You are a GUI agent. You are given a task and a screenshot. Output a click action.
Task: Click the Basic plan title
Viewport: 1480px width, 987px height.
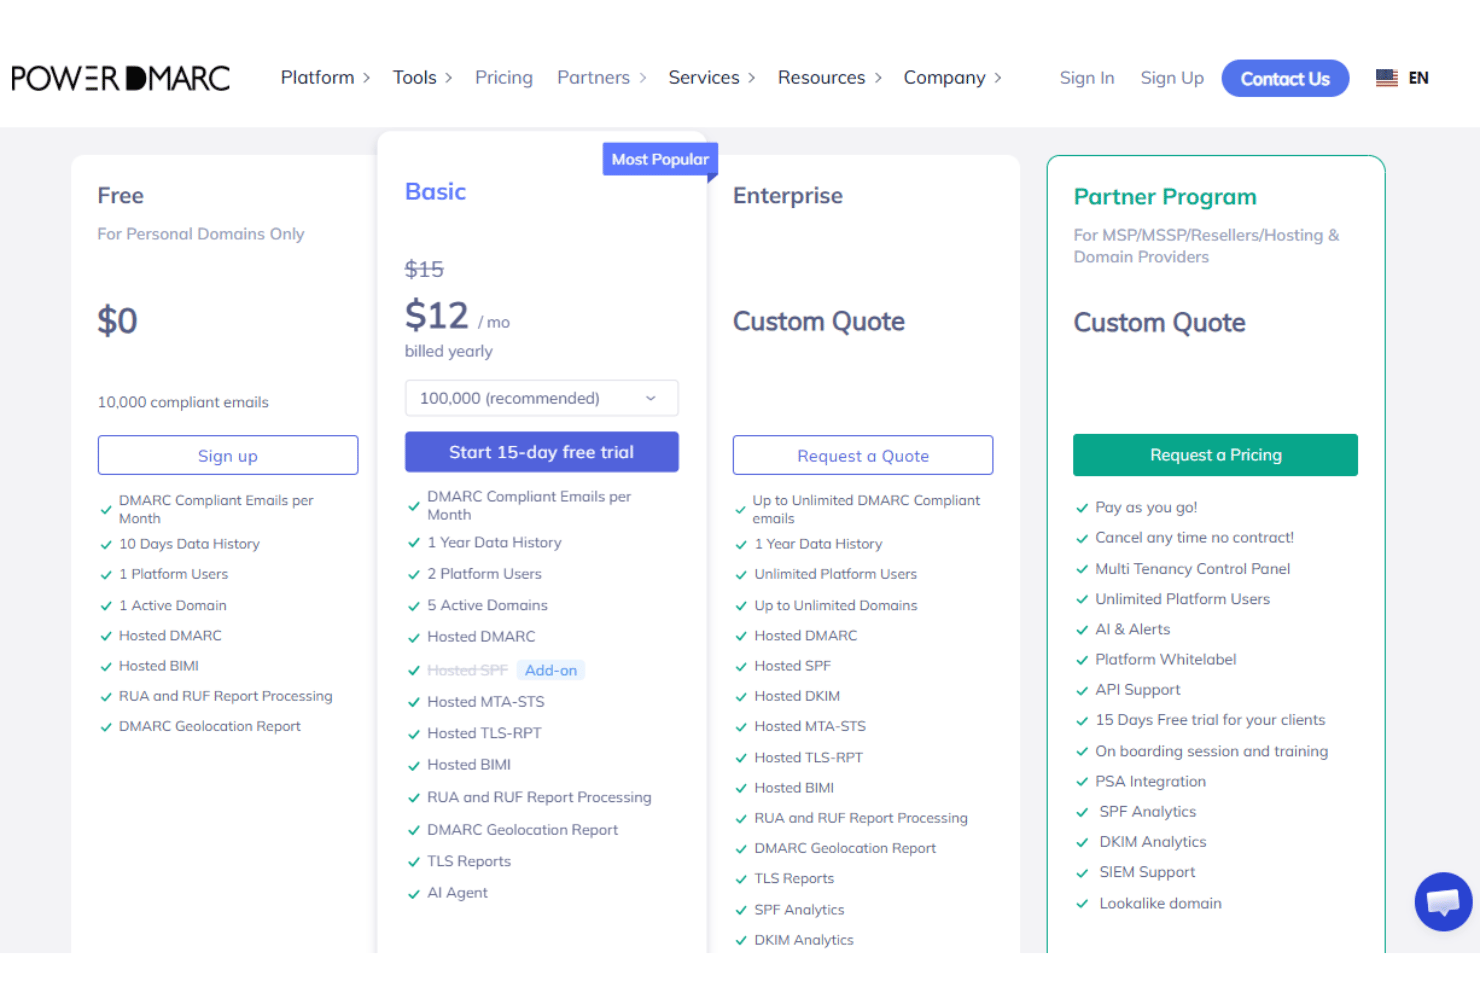(x=436, y=191)
